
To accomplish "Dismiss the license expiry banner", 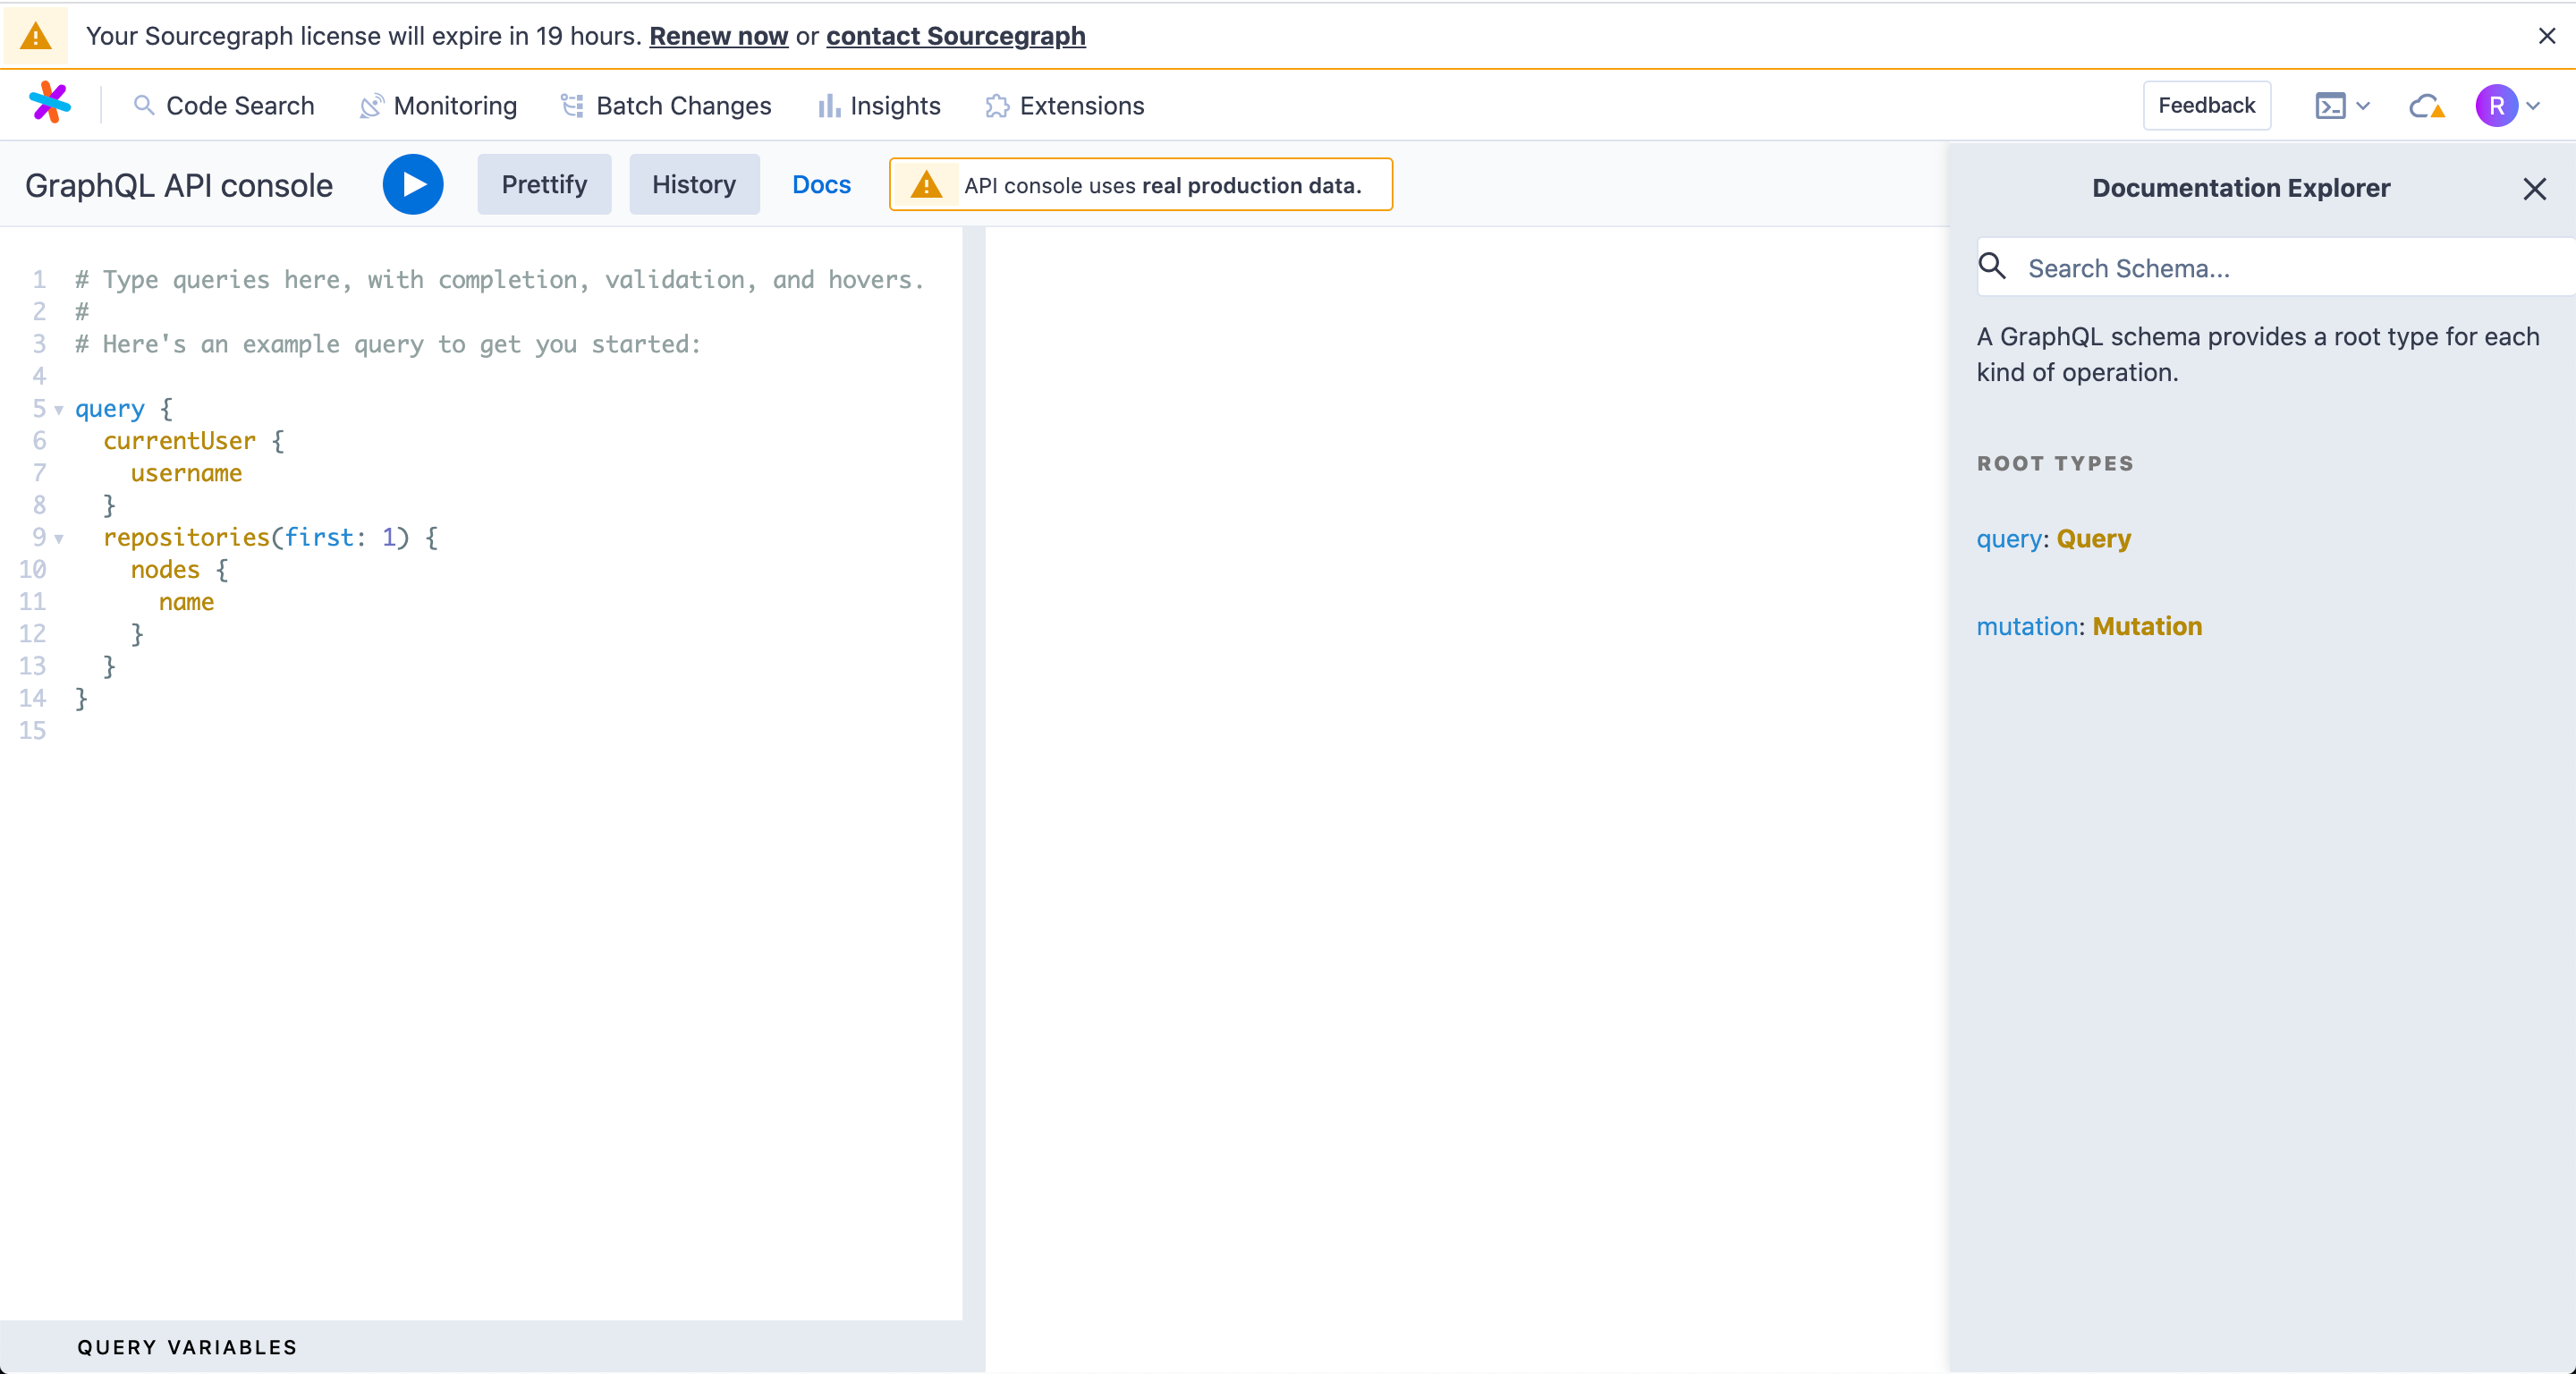I will click(2546, 36).
